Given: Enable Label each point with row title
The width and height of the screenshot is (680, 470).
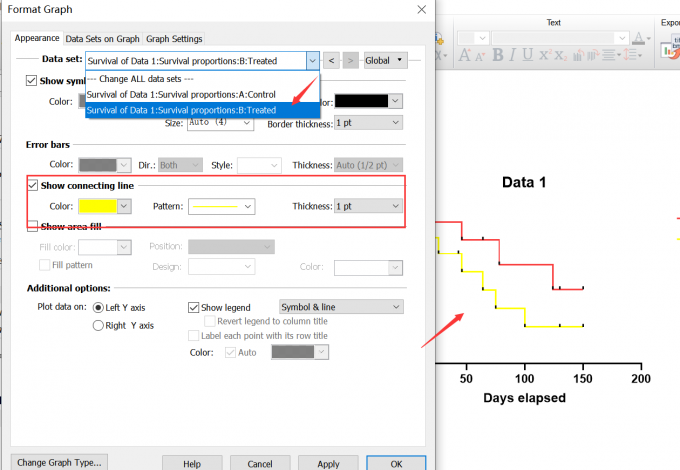Looking at the screenshot, I should pos(193,336).
